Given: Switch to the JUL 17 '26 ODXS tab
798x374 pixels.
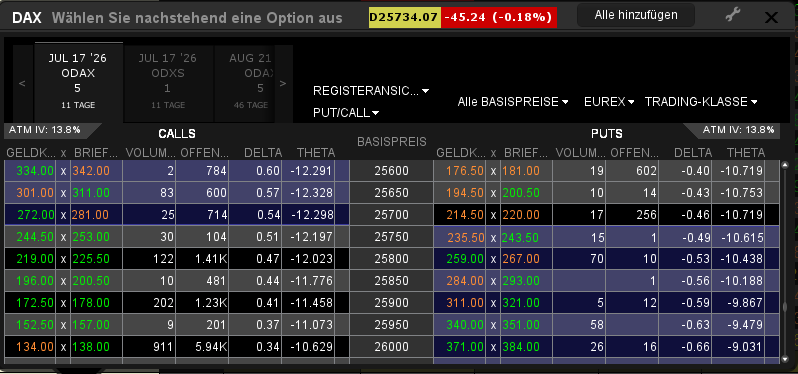Looking at the screenshot, I should [167, 82].
